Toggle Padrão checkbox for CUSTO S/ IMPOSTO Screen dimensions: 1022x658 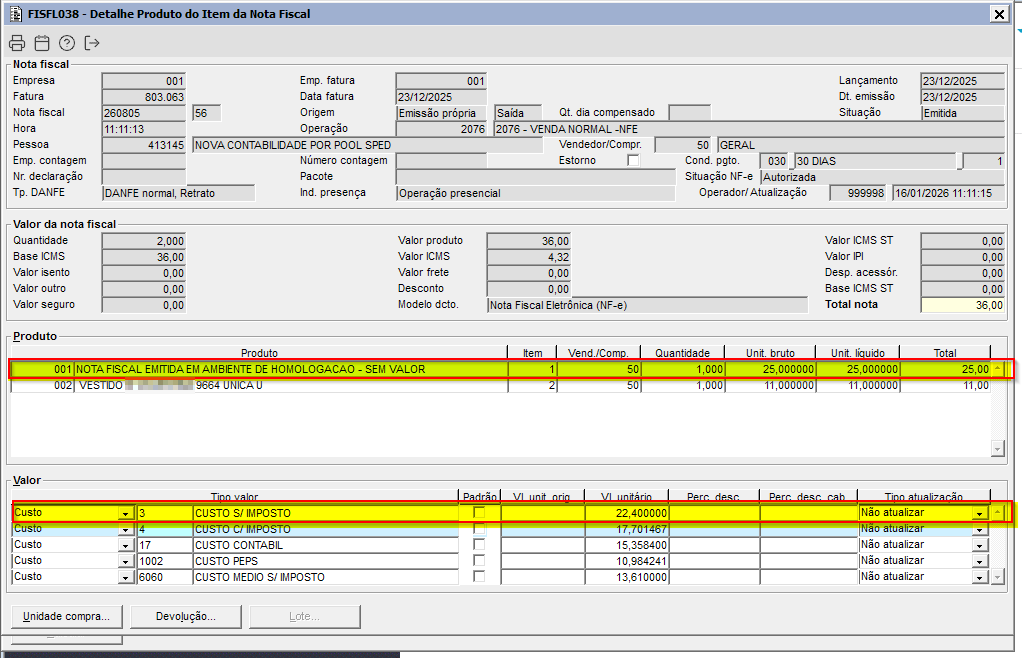point(479,513)
